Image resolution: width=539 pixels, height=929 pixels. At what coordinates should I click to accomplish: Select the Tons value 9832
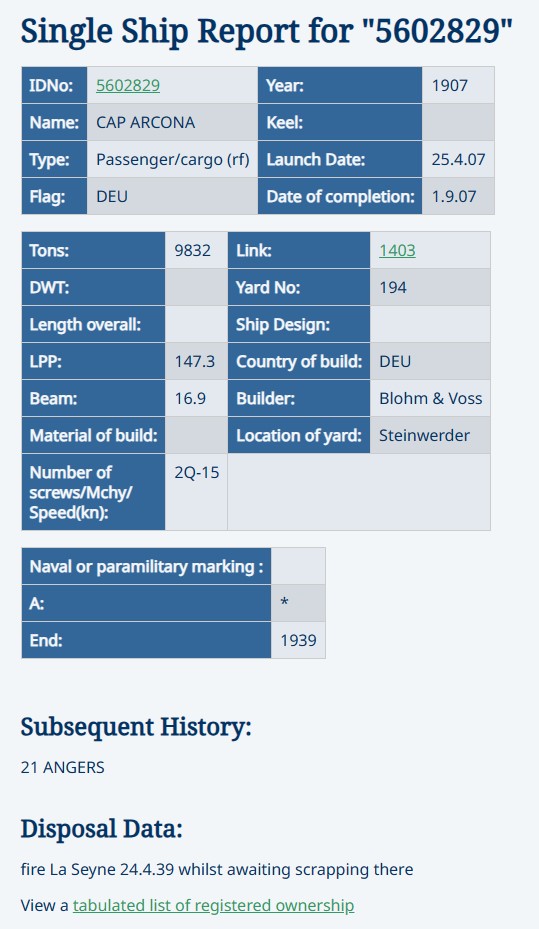pos(196,251)
